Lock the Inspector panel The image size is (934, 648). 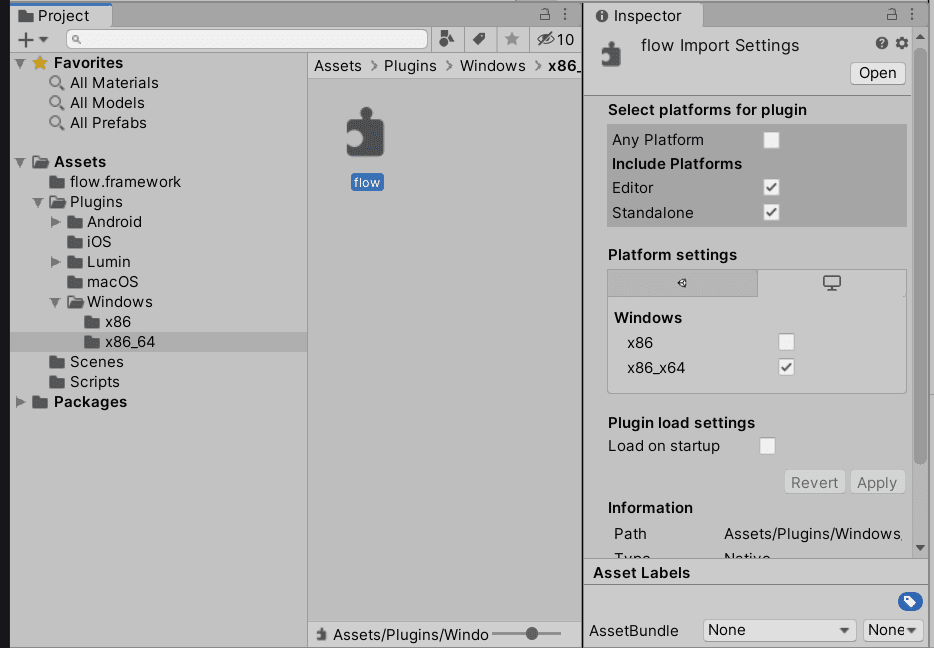point(892,14)
